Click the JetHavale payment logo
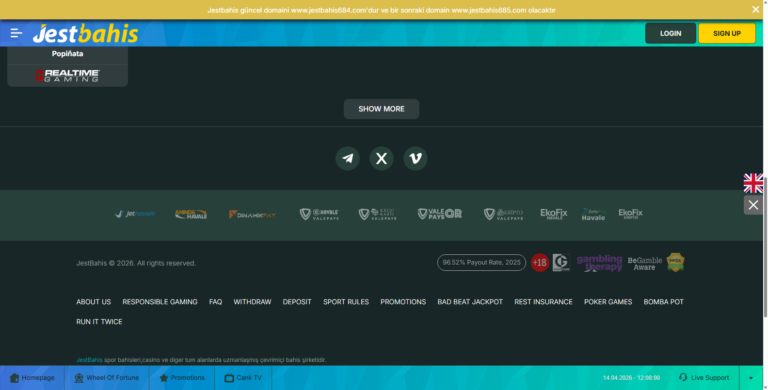The height and width of the screenshot is (390, 768). point(135,214)
